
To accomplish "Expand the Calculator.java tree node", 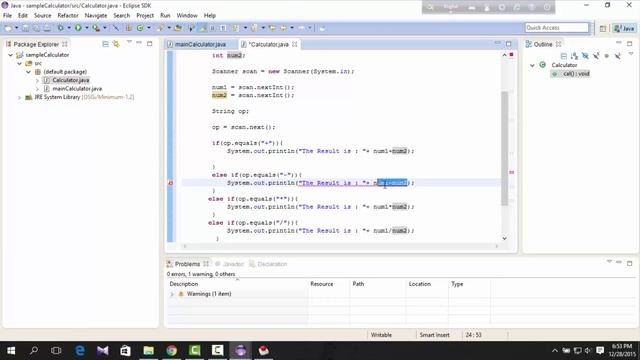I will (x=37, y=80).
